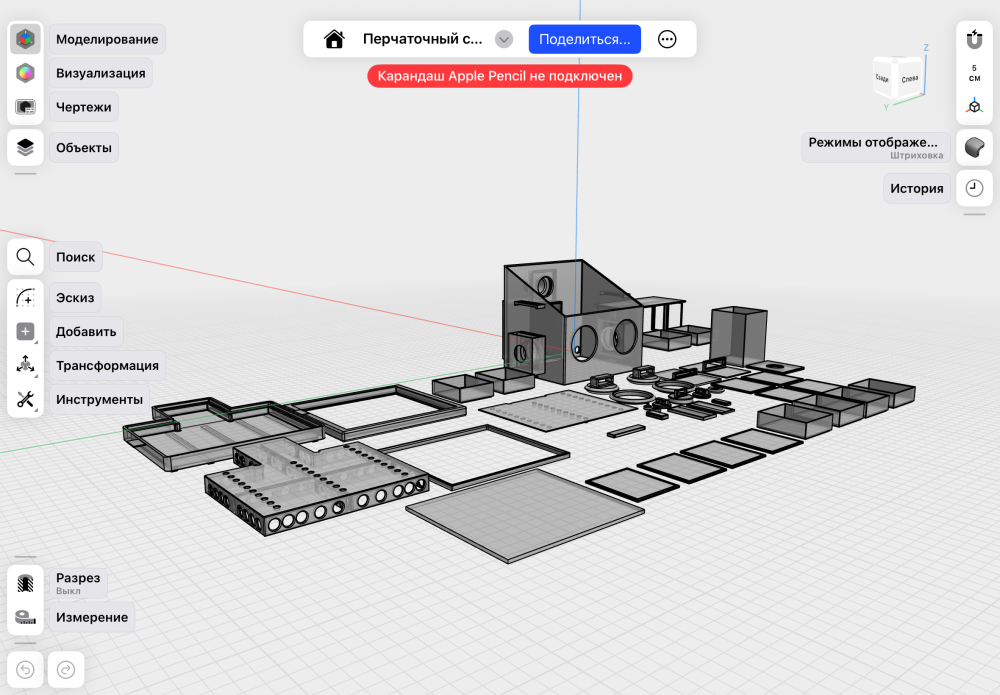Click the orientation cube in the viewport
The height and width of the screenshot is (695, 1000).
(899, 78)
